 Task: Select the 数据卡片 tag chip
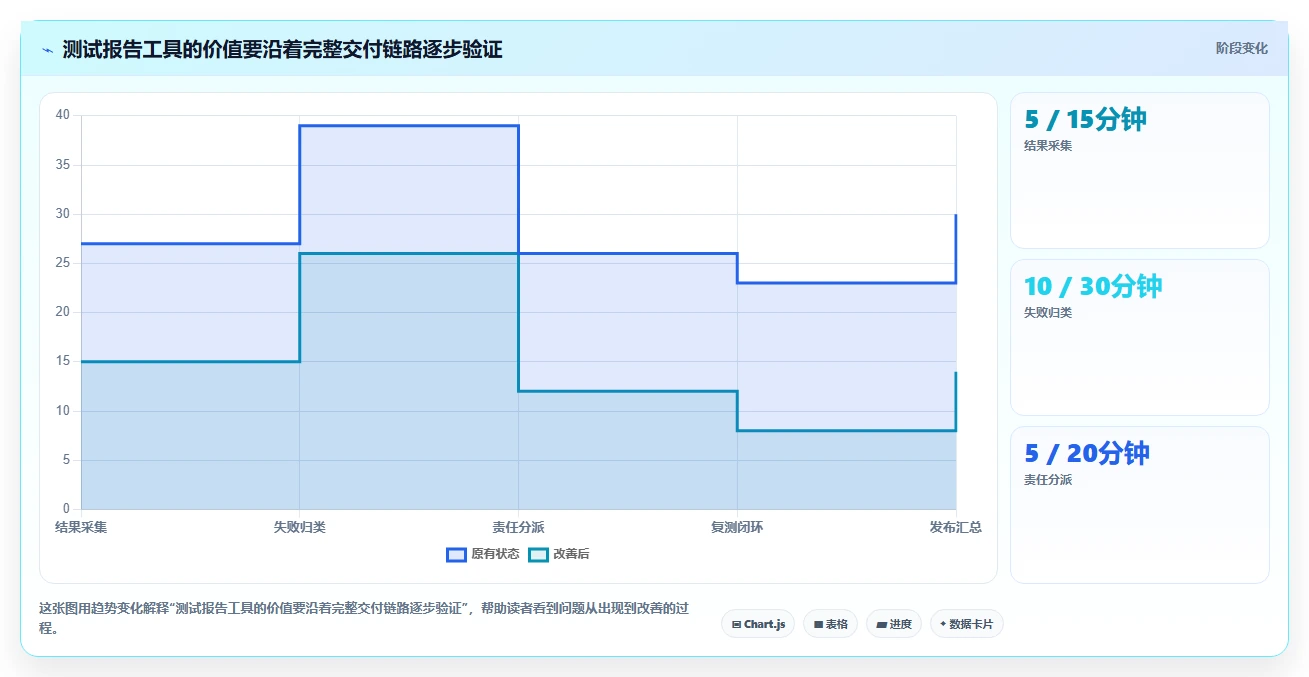click(x=967, y=624)
